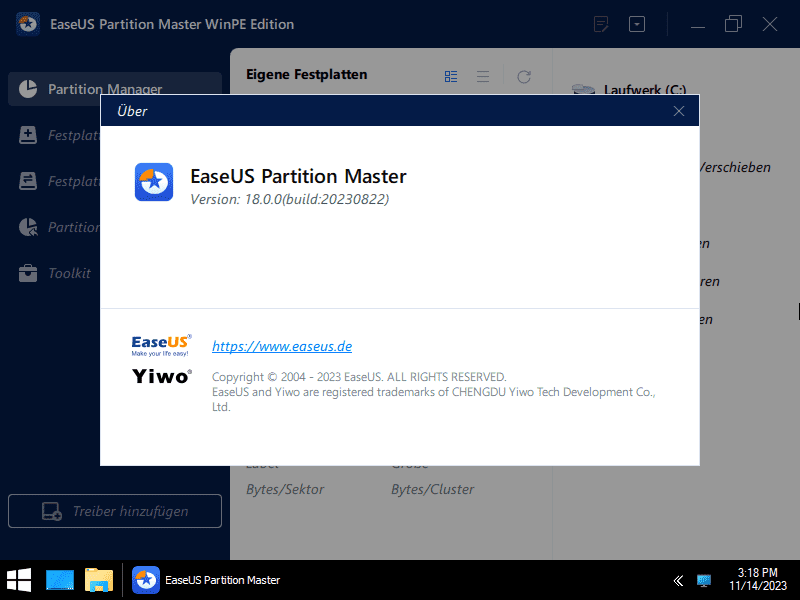This screenshot has width=800, height=600.
Task: Click the EaseUS logo in the title bar
Action: [x=28, y=24]
